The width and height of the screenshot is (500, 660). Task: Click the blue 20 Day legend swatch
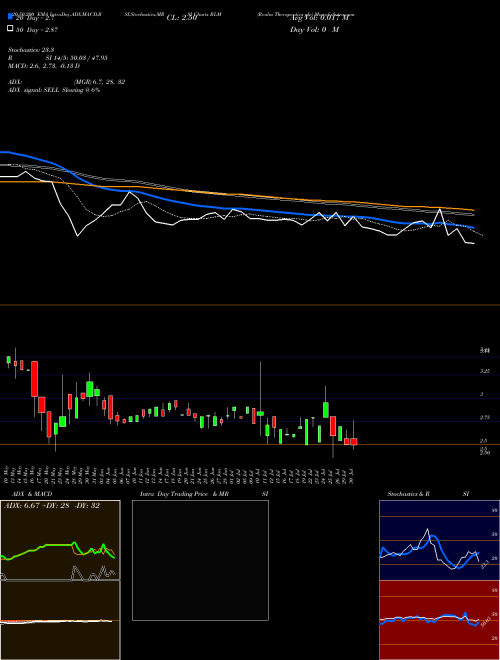10,17
